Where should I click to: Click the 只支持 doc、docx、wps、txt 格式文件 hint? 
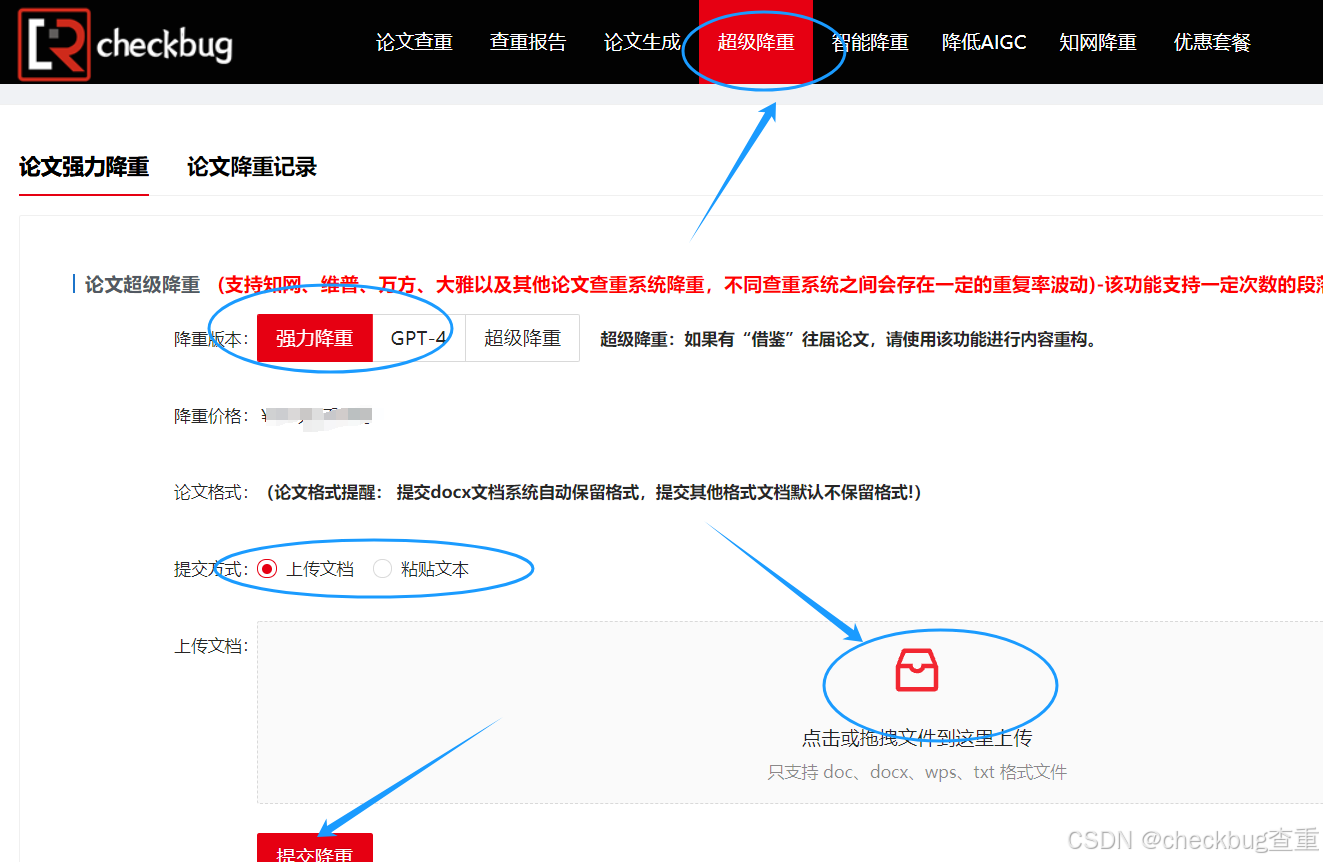point(917,772)
